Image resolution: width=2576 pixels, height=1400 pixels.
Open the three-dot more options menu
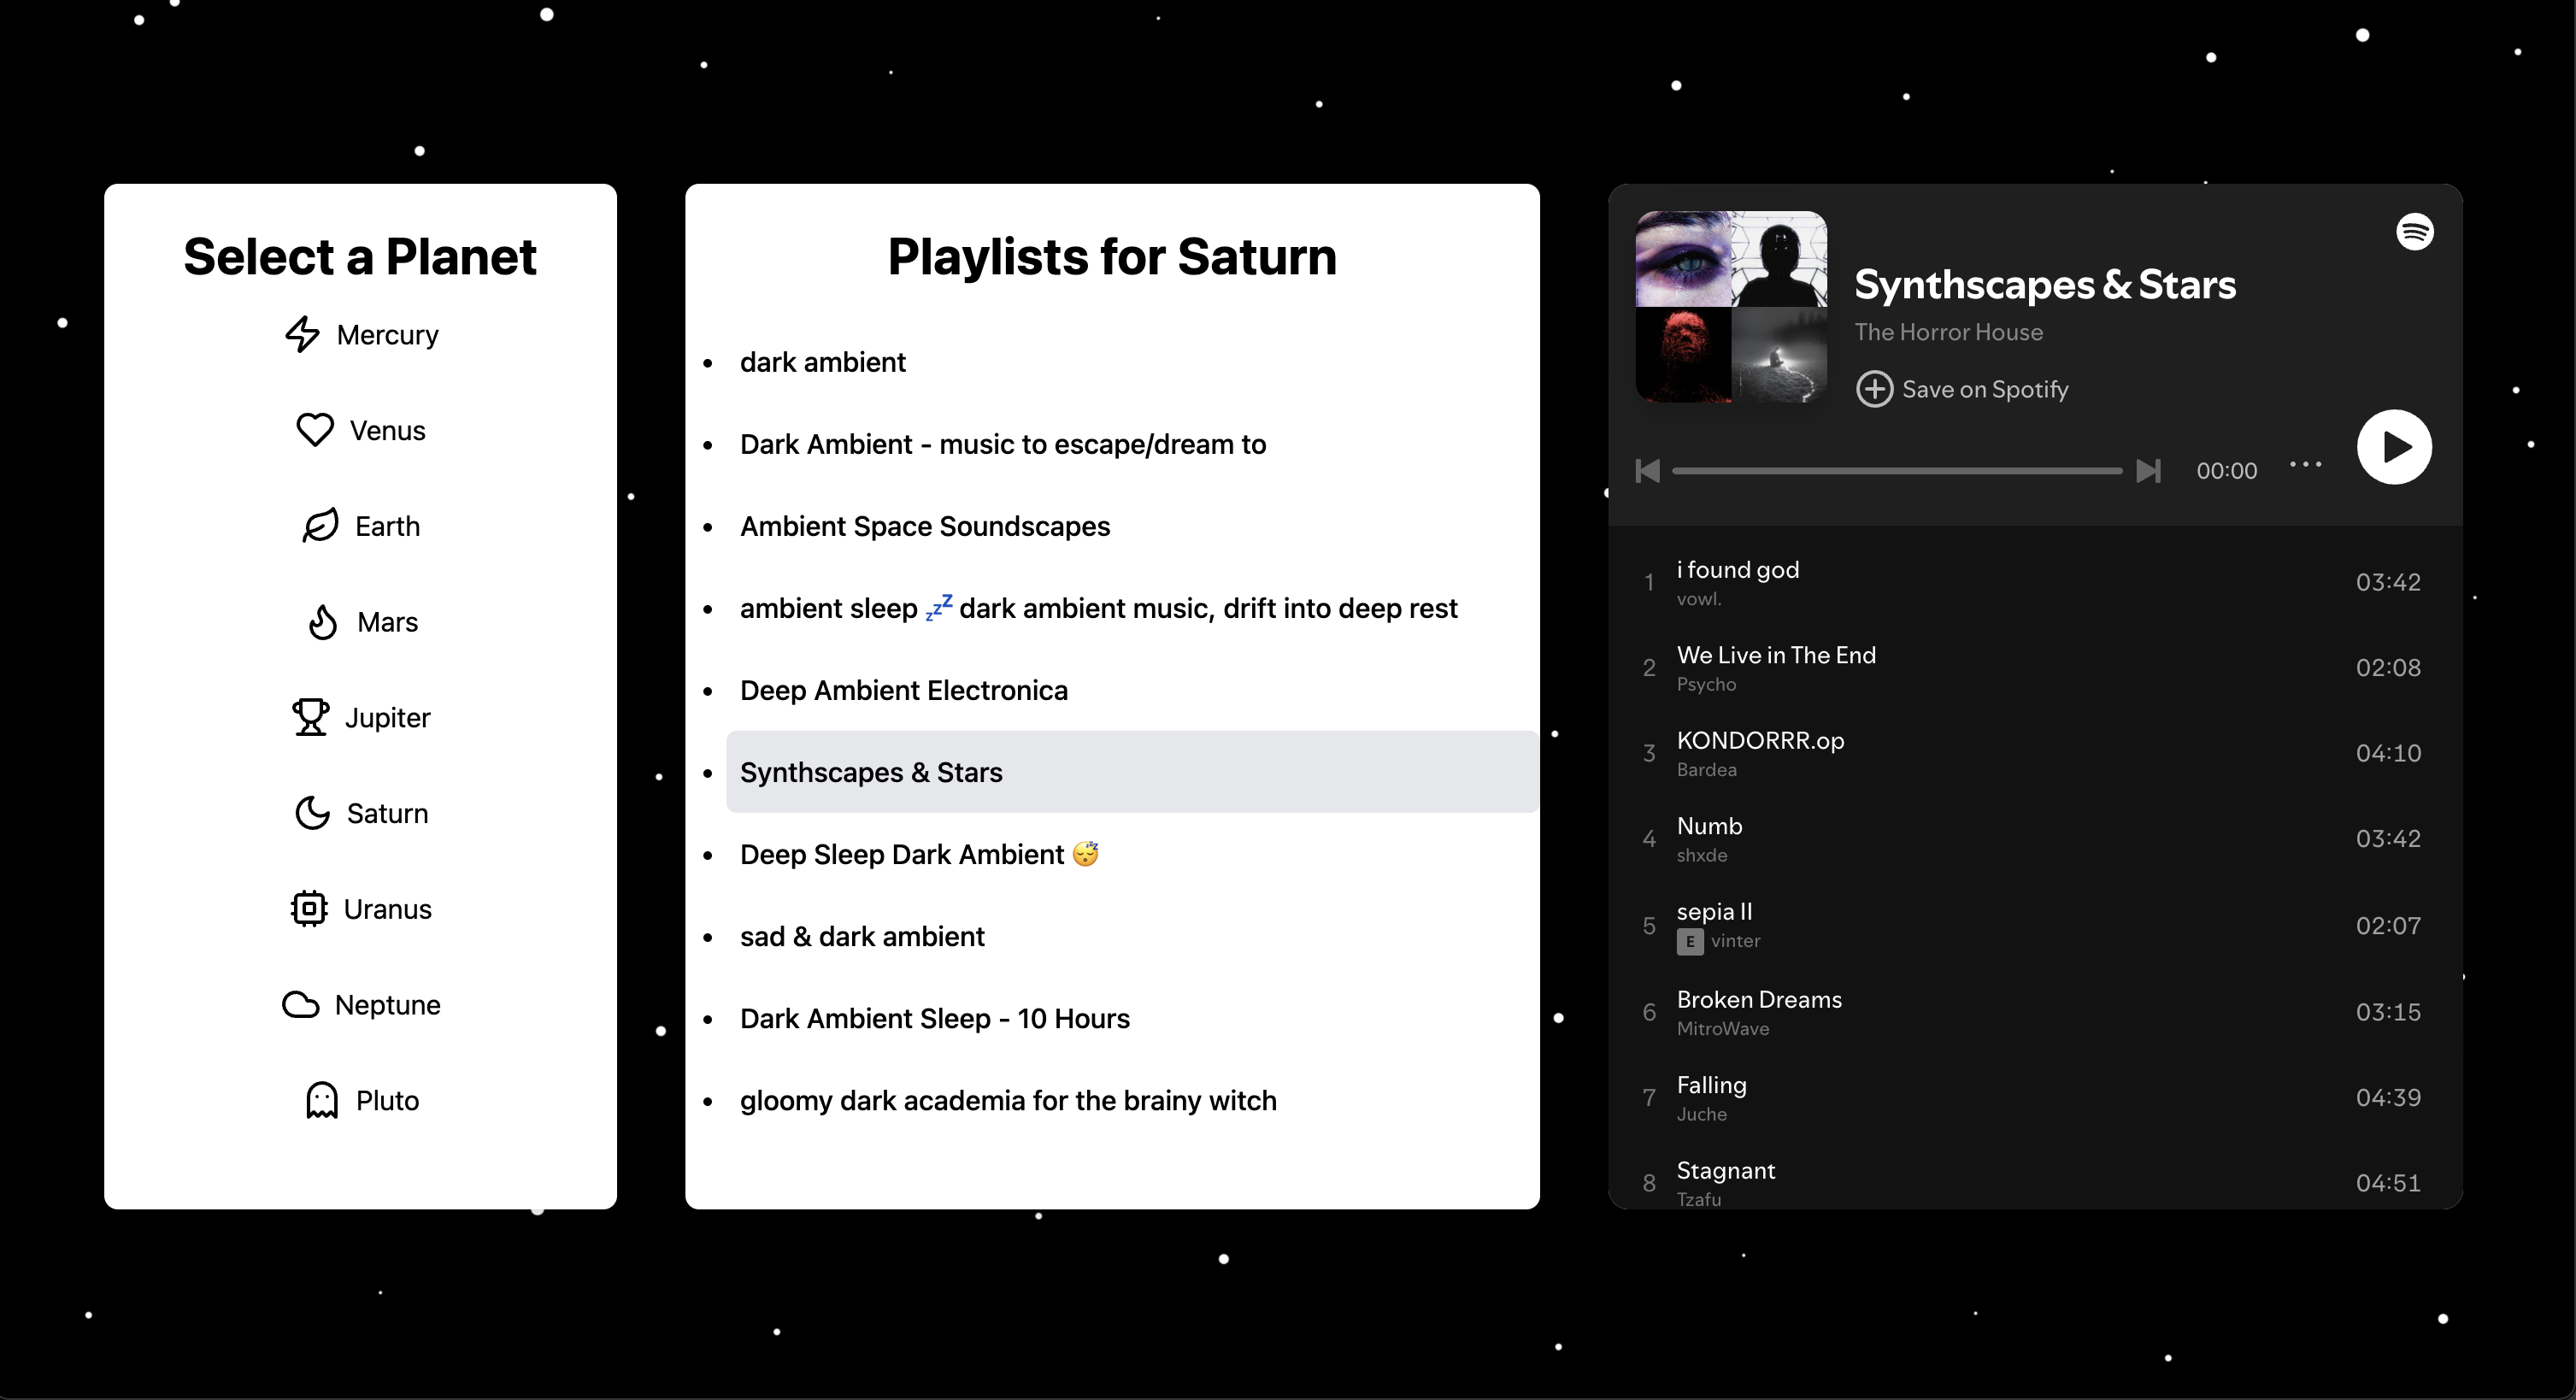pos(2305,464)
